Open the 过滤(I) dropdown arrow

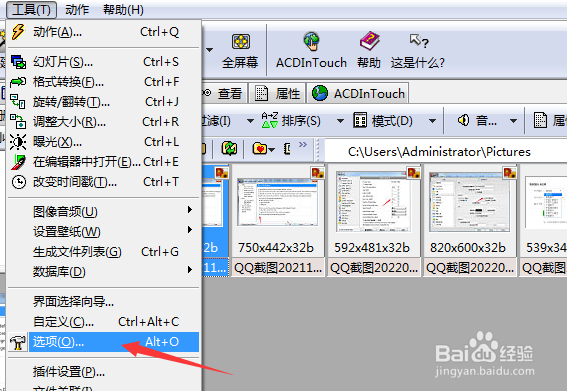tap(250, 121)
